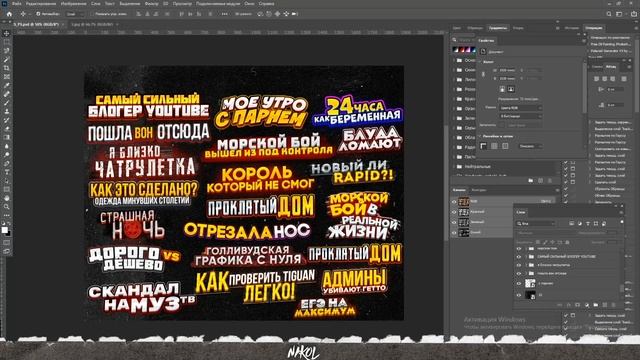640x360 pixels.
Task: Switch to the Градиенты panel tab
Action: [498, 28]
